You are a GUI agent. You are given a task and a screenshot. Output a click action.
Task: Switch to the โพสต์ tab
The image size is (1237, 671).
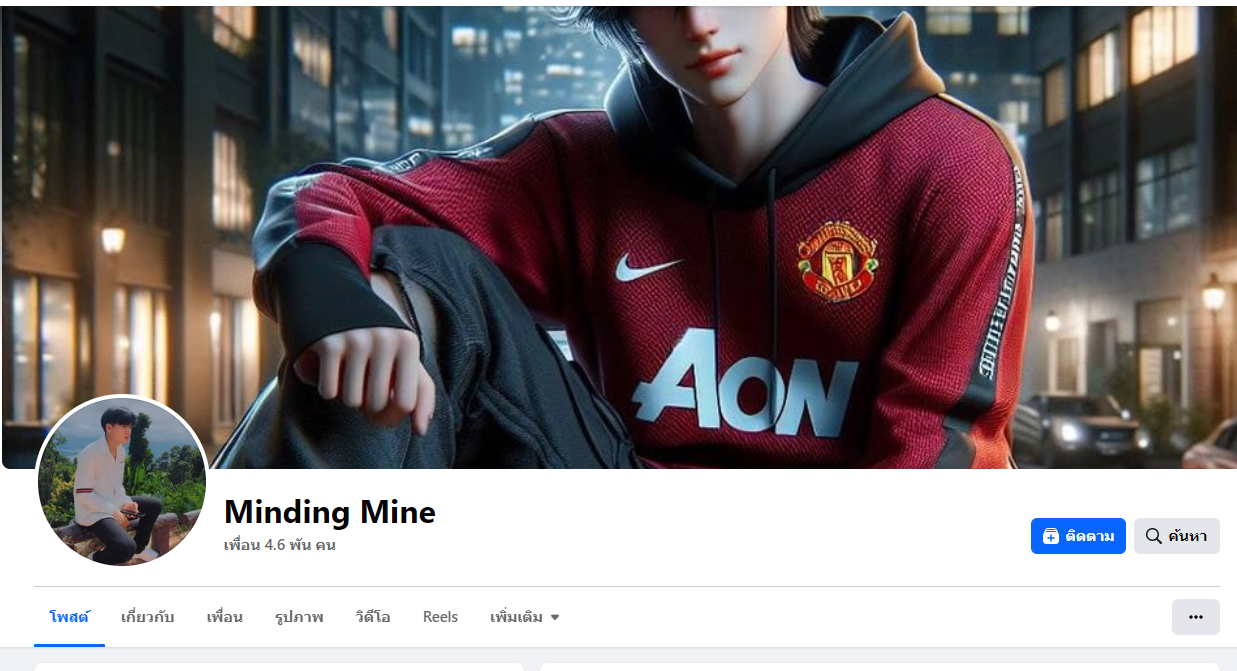pos(69,617)
